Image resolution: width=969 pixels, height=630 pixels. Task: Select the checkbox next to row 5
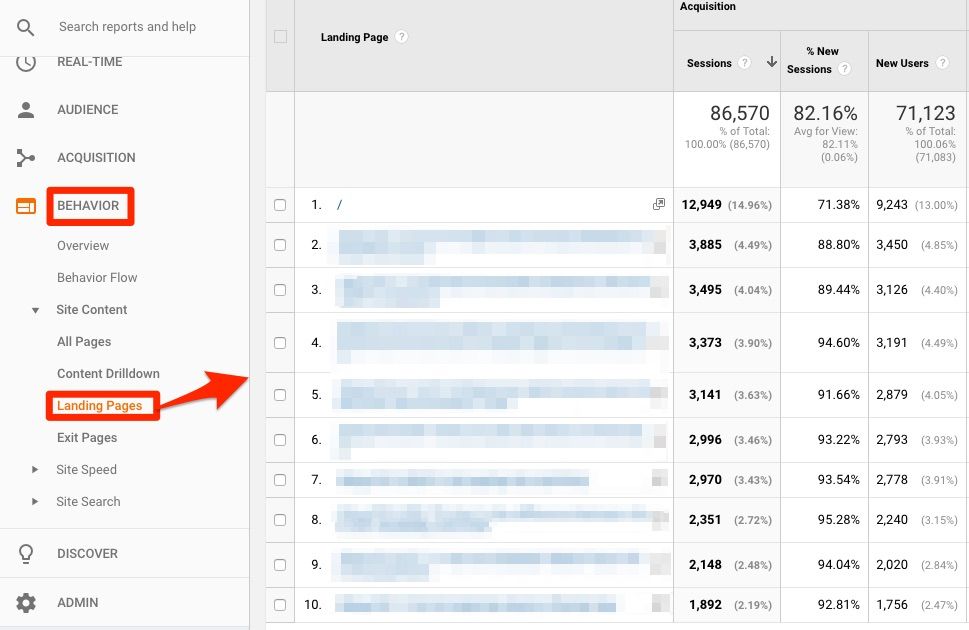click(x=280, y=394)
